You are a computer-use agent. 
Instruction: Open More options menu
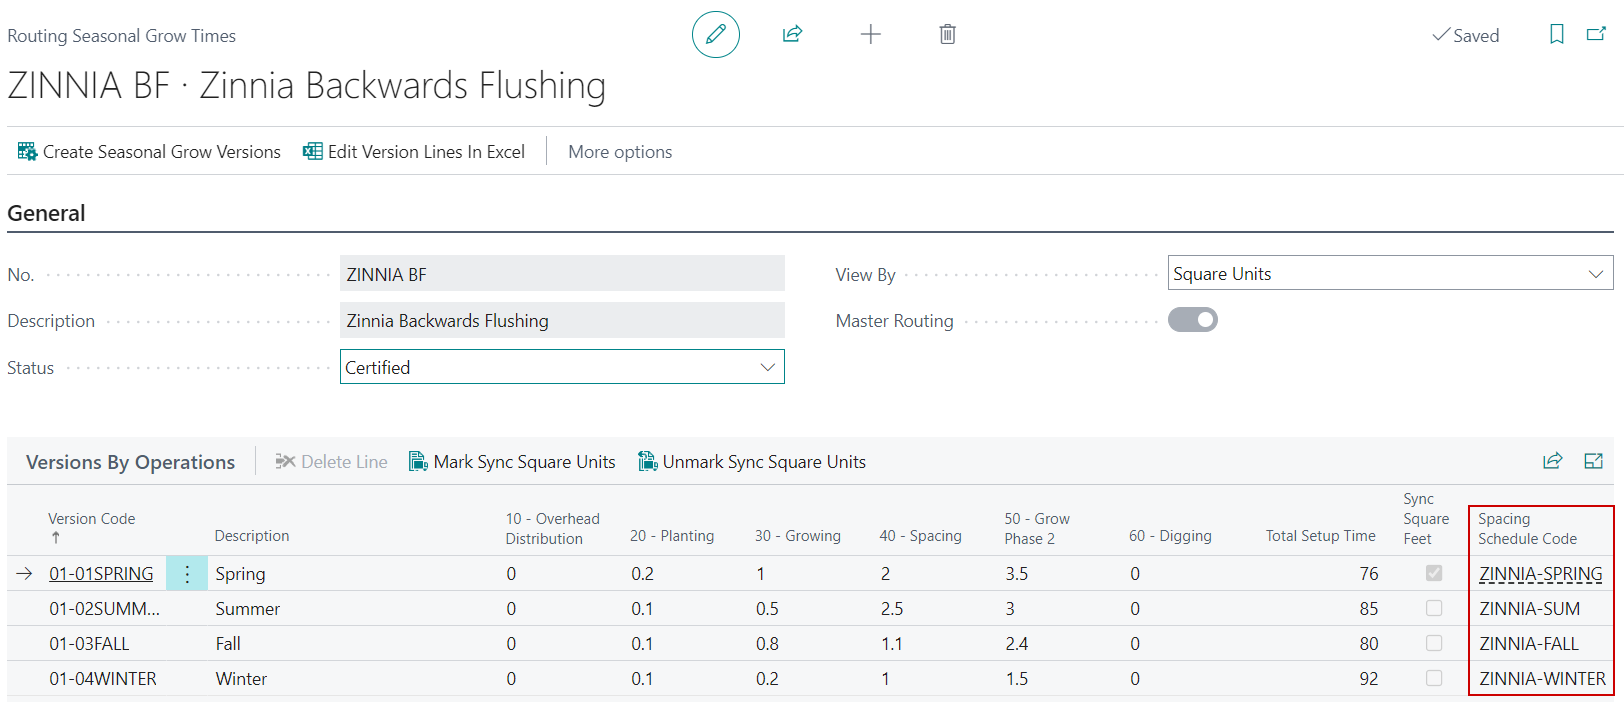point(620,152)
